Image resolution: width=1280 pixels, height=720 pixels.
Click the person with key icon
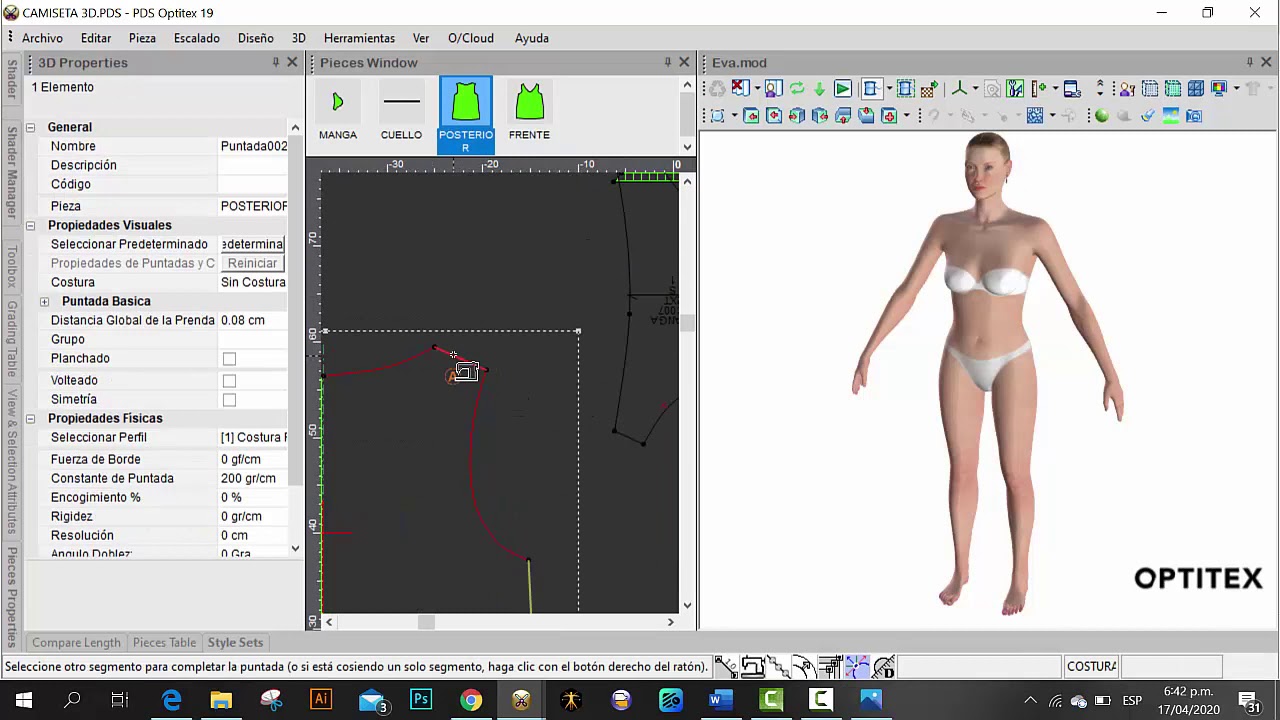[x=1127, y=89]
